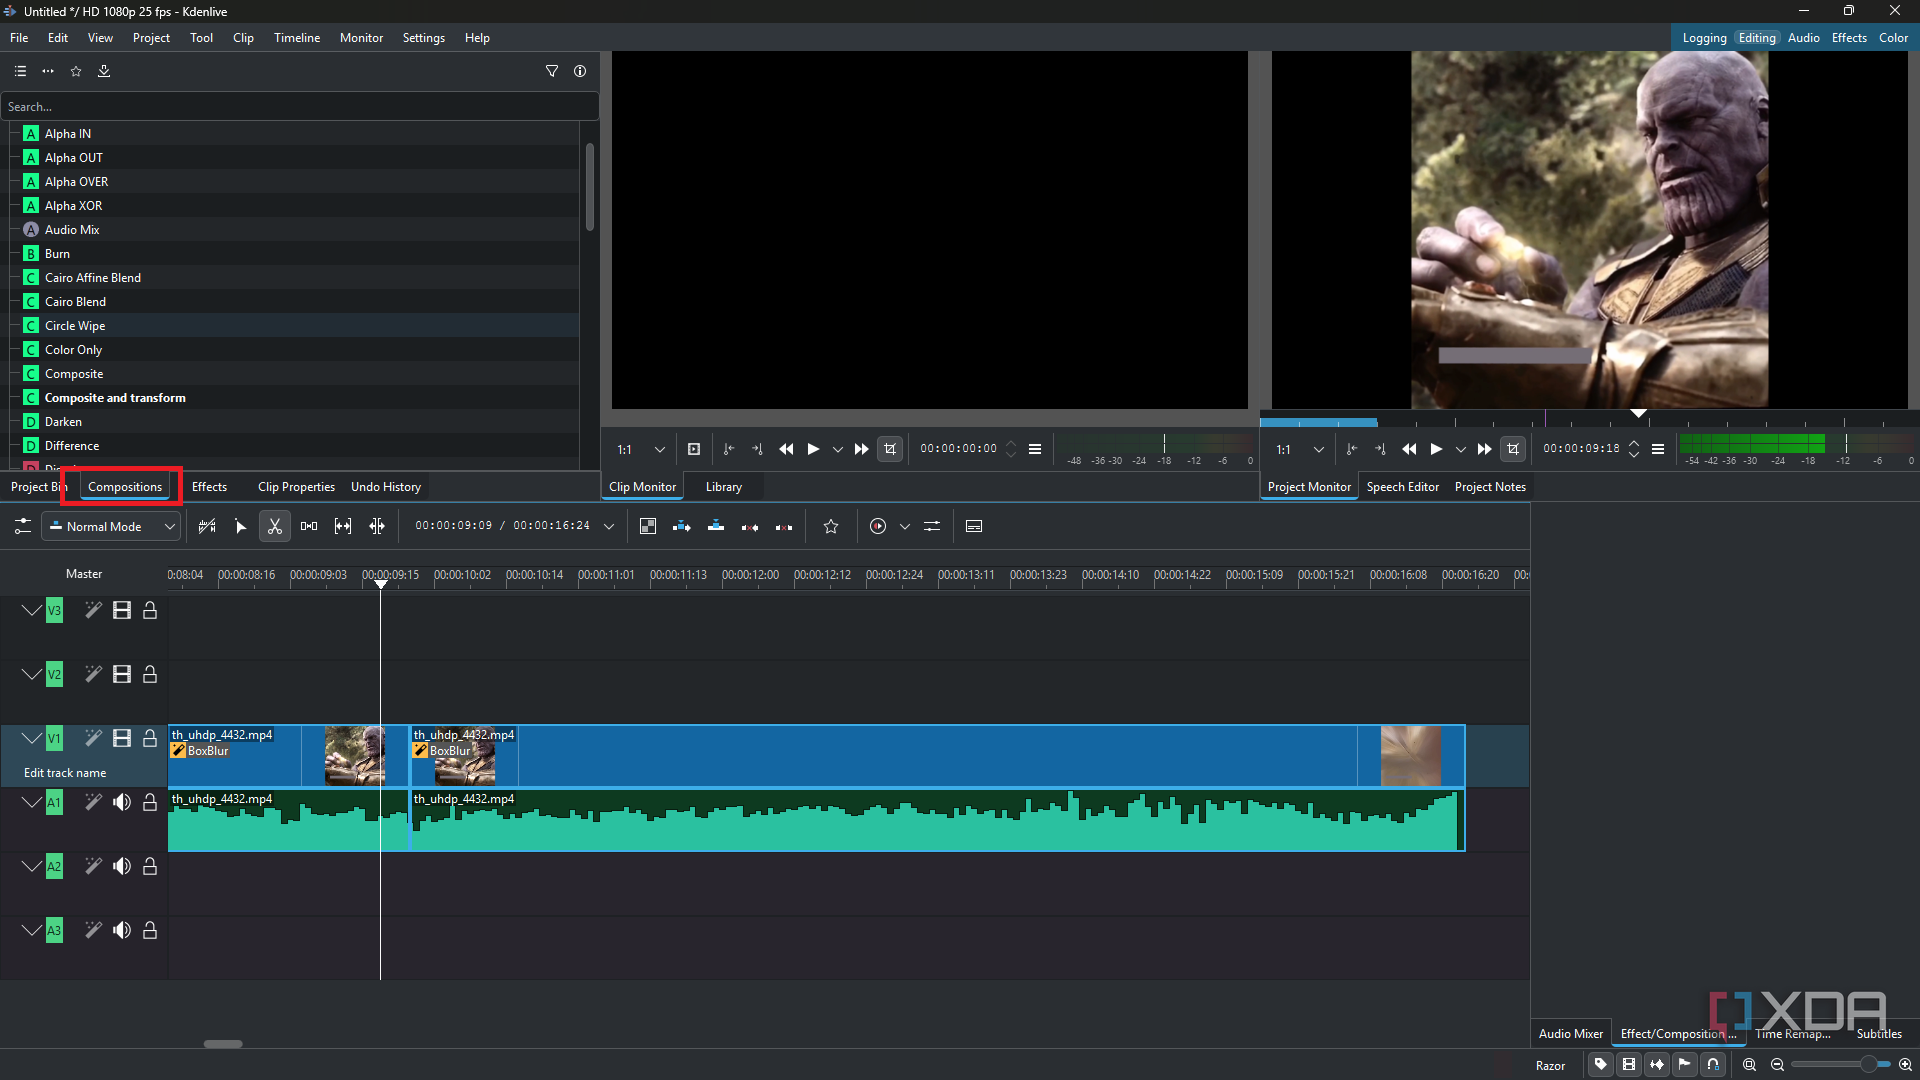Screen dimensions: 1920x1080
Task: Mix clips with the checkered icon
Action: coord(648,526)
